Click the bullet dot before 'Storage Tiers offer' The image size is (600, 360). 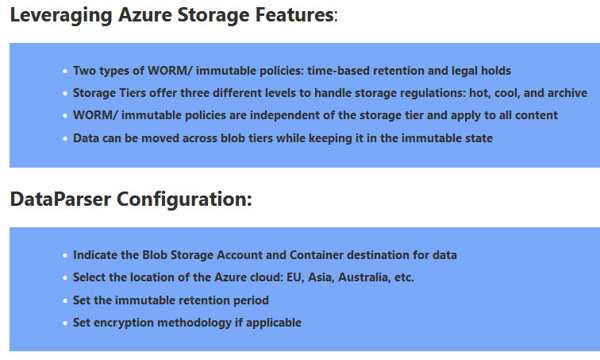pos(65,93)
